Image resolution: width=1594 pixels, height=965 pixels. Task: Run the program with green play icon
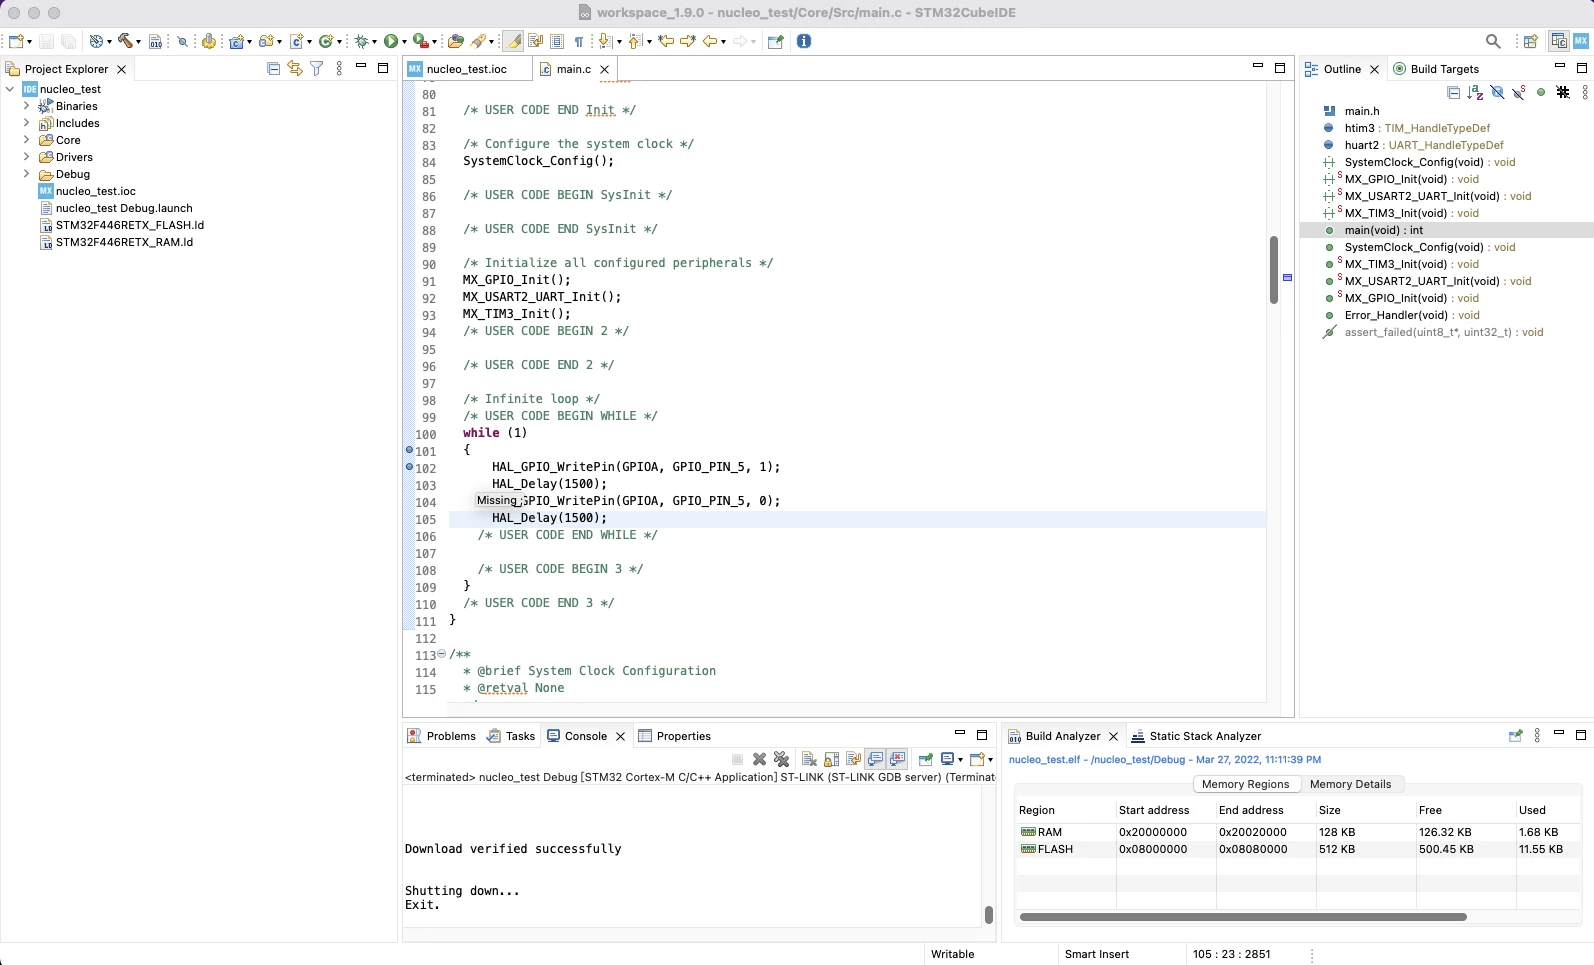point(391,41)
